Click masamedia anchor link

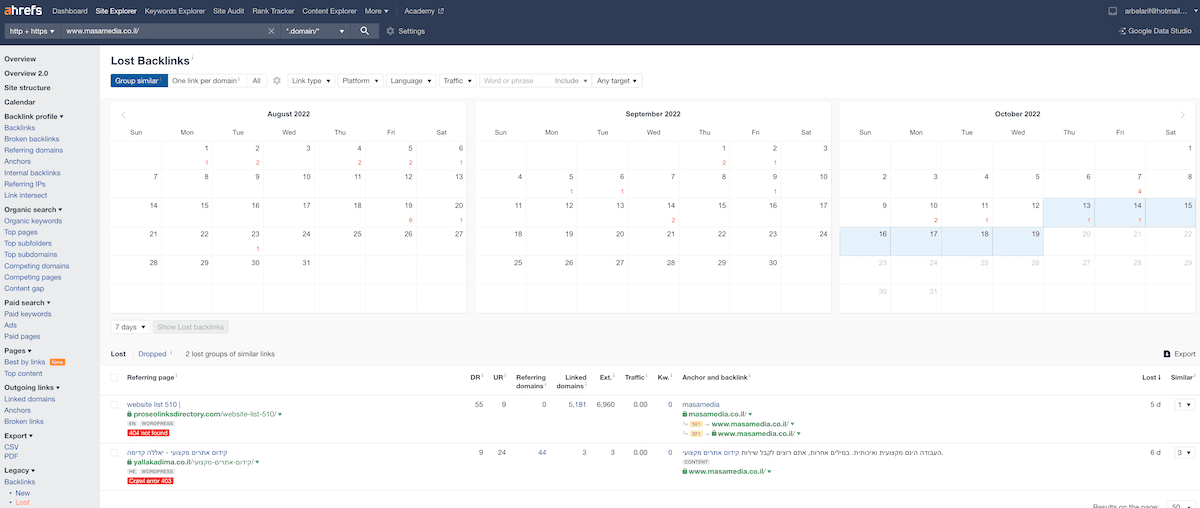701,404
